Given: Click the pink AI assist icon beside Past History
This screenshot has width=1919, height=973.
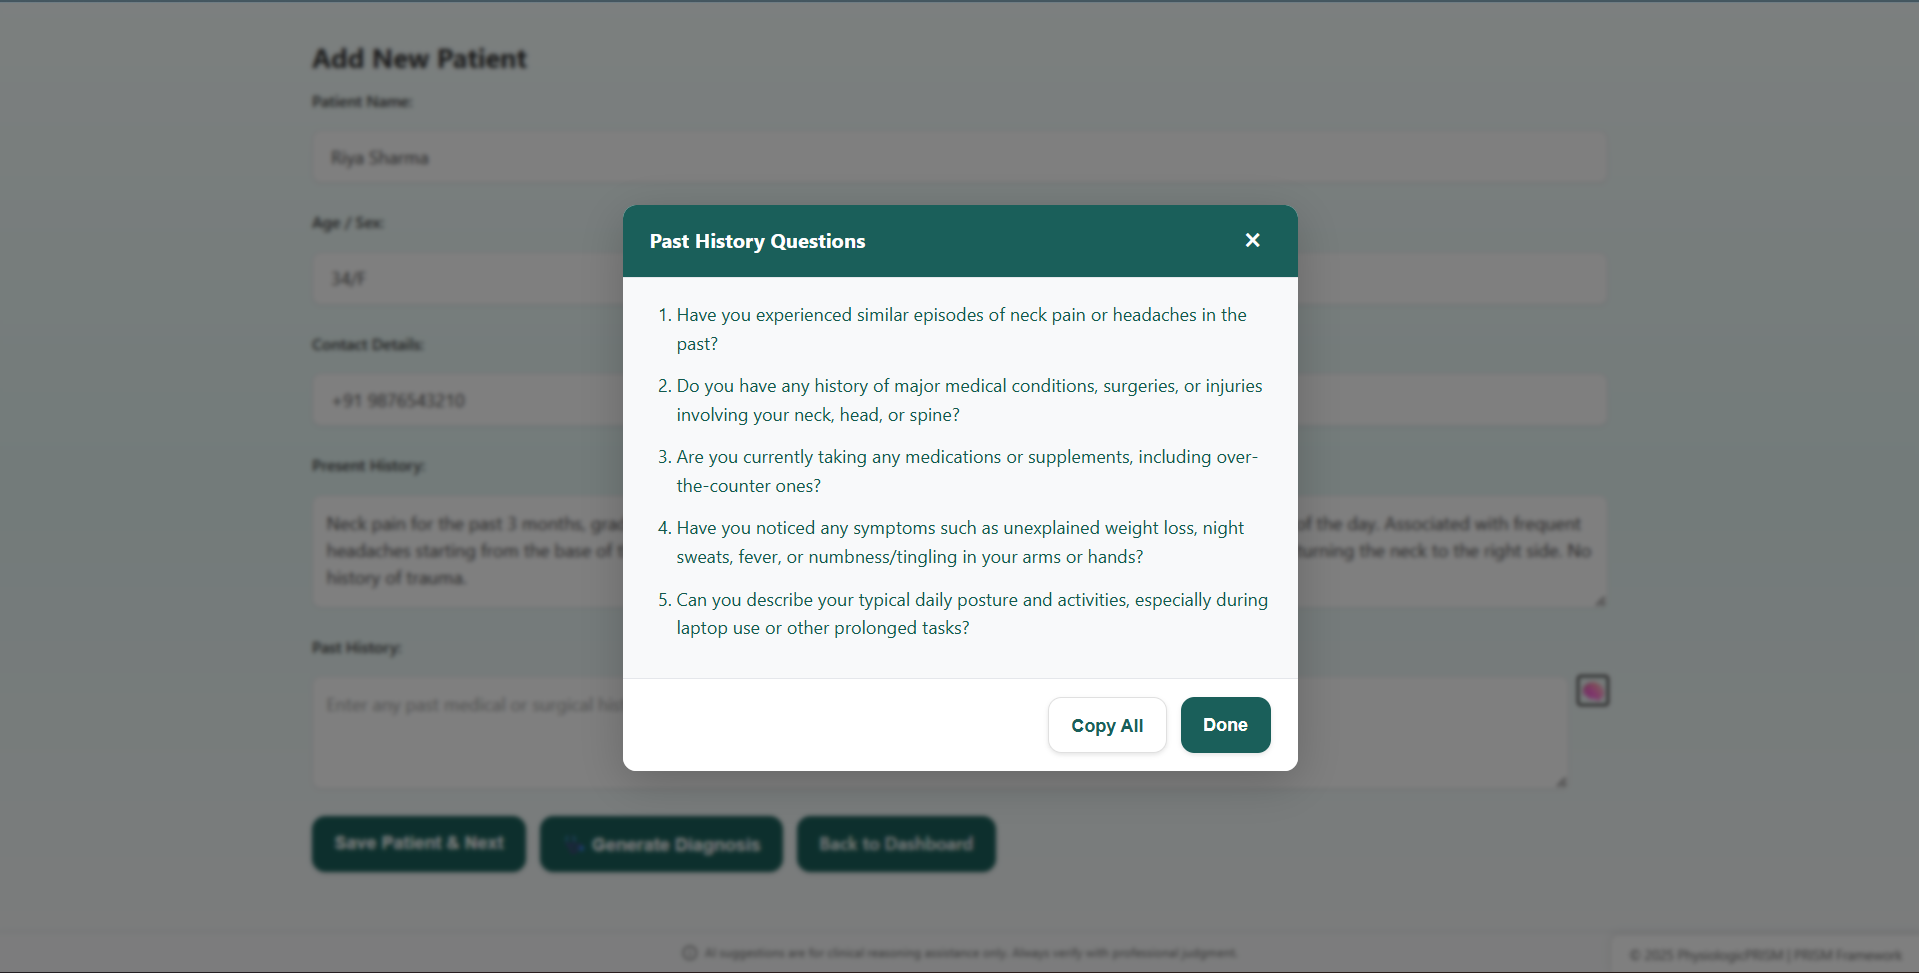Looking at the screenshot, I should (1592, 690).
